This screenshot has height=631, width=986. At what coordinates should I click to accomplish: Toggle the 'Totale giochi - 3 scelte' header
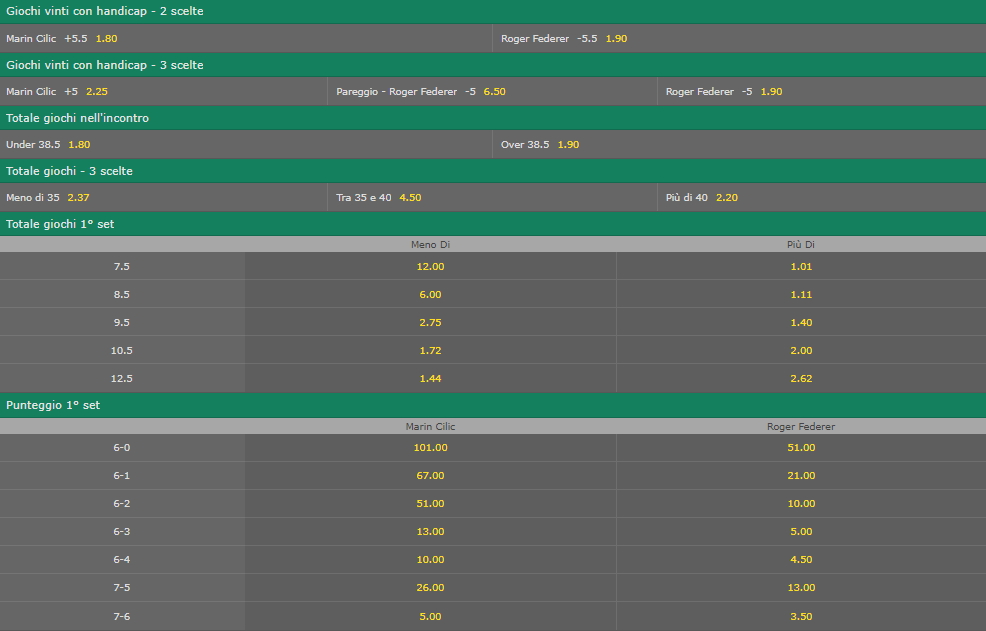492,171
